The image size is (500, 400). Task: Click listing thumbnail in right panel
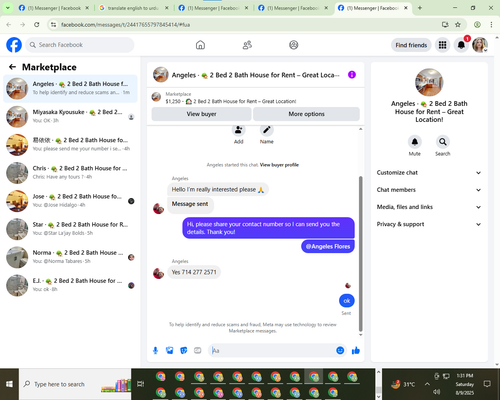point(429,82)
